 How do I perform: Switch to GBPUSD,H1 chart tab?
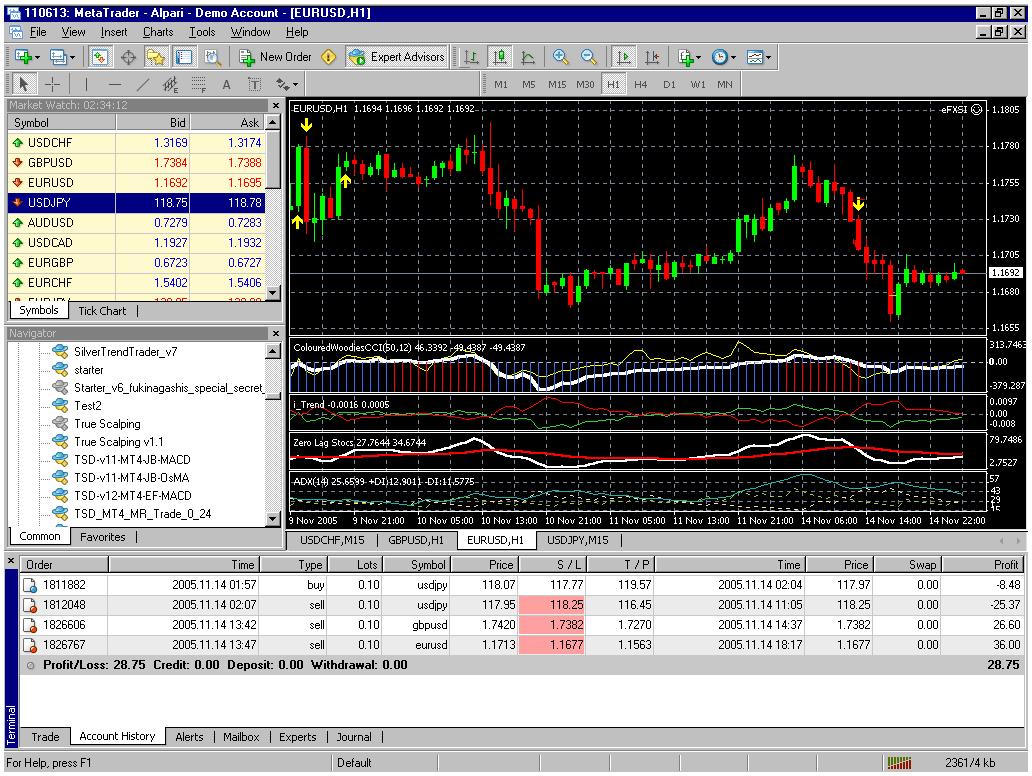pos(416,540)
